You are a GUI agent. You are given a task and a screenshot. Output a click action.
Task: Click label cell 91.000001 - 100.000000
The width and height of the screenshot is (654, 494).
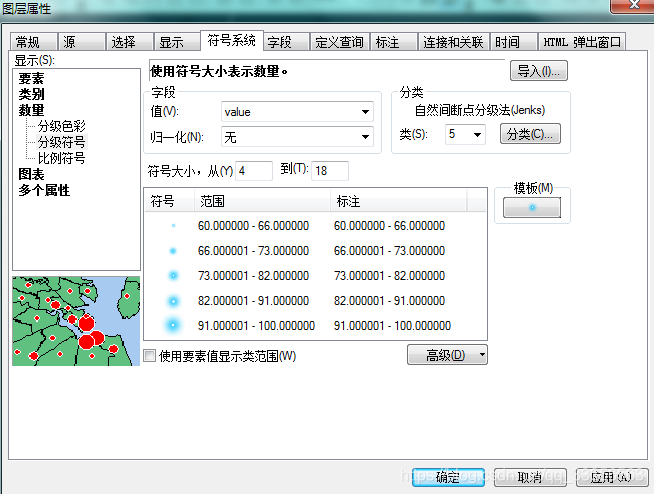coord(392,325)
